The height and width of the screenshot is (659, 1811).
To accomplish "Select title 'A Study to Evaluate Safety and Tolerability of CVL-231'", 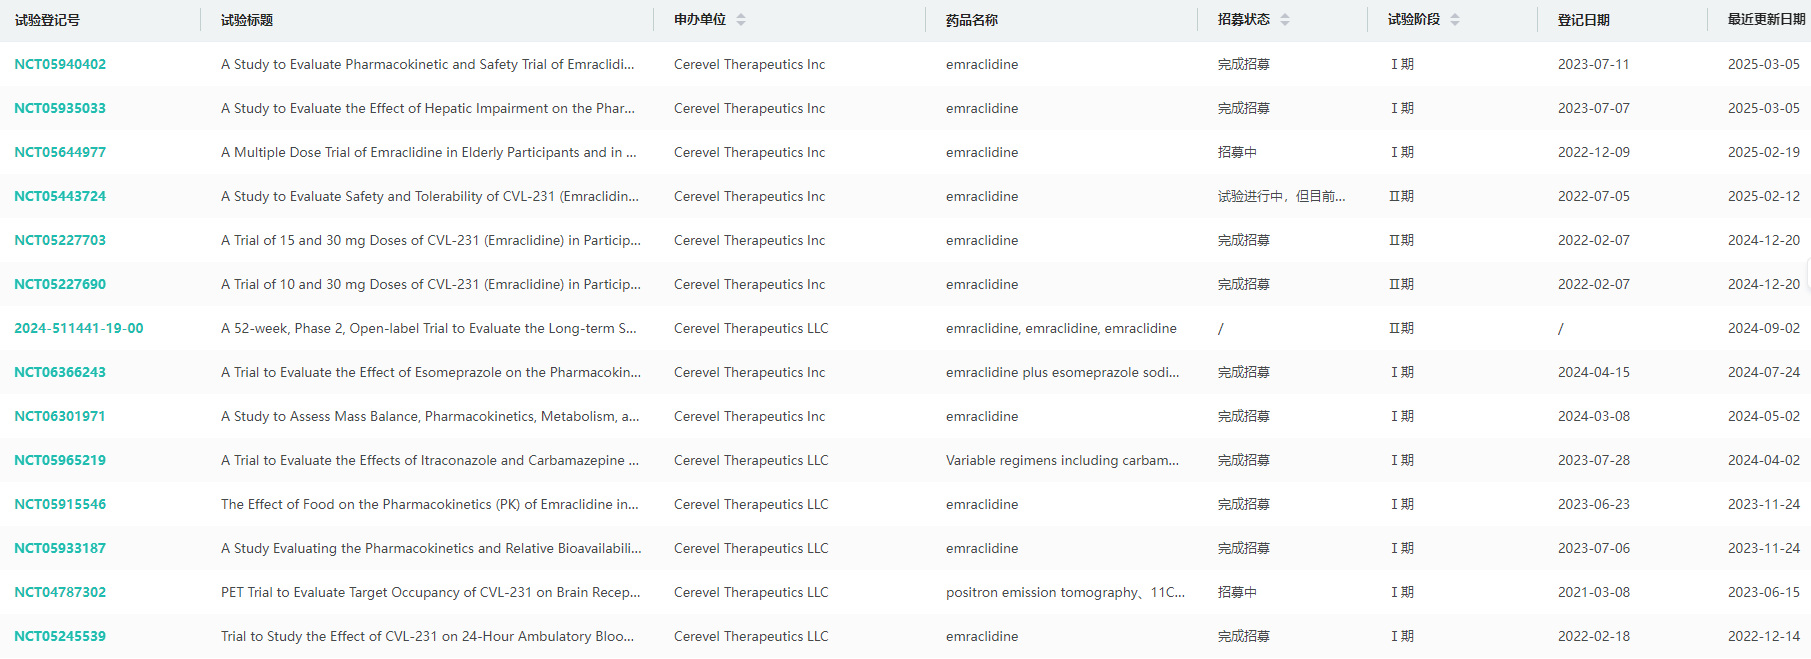I will 430,196.
